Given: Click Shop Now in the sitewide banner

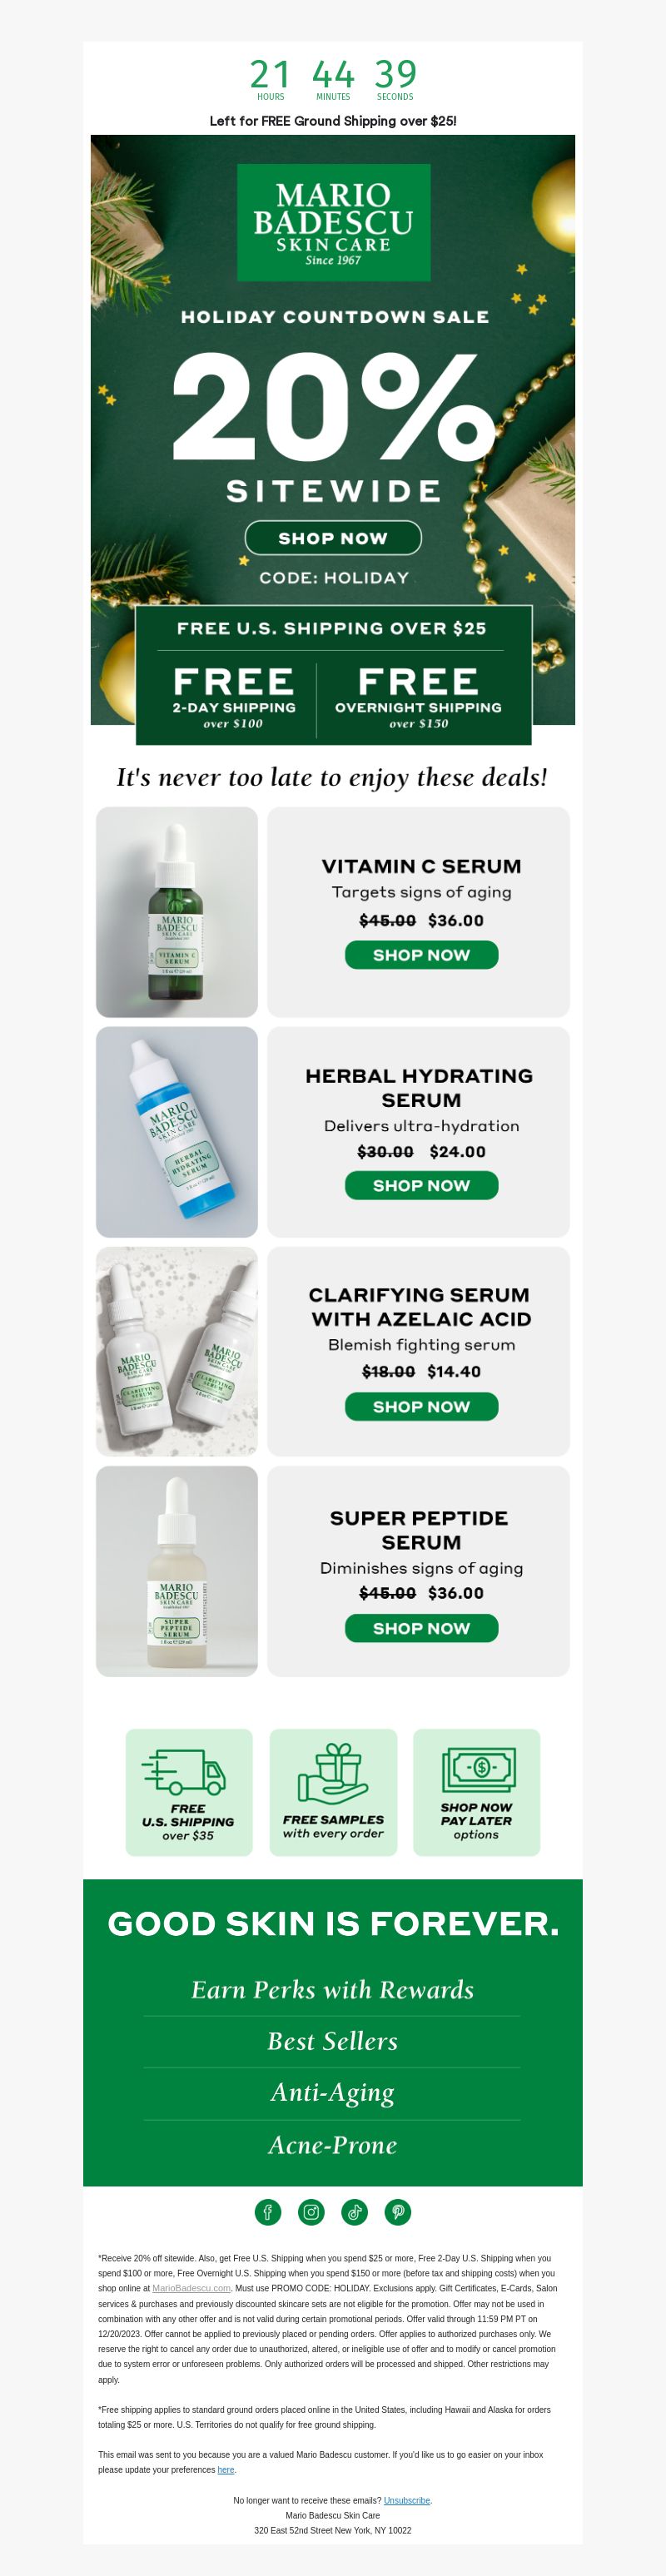Looking at the screenshot, I should 333,538.
